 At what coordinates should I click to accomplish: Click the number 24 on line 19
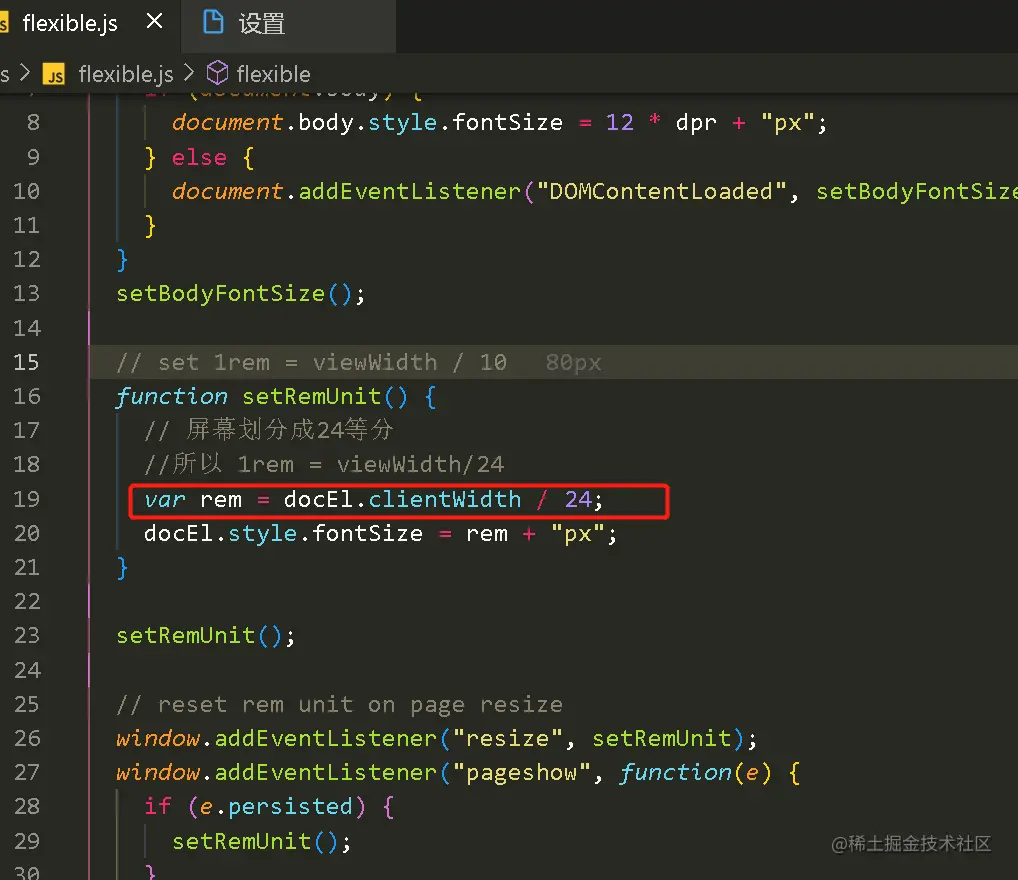point(578,499)
